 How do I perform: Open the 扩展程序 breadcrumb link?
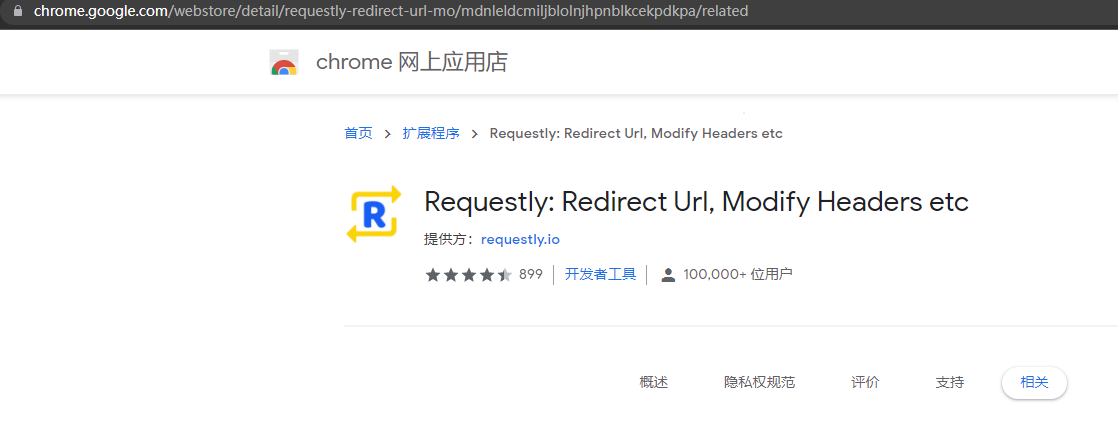coord(431,133)
